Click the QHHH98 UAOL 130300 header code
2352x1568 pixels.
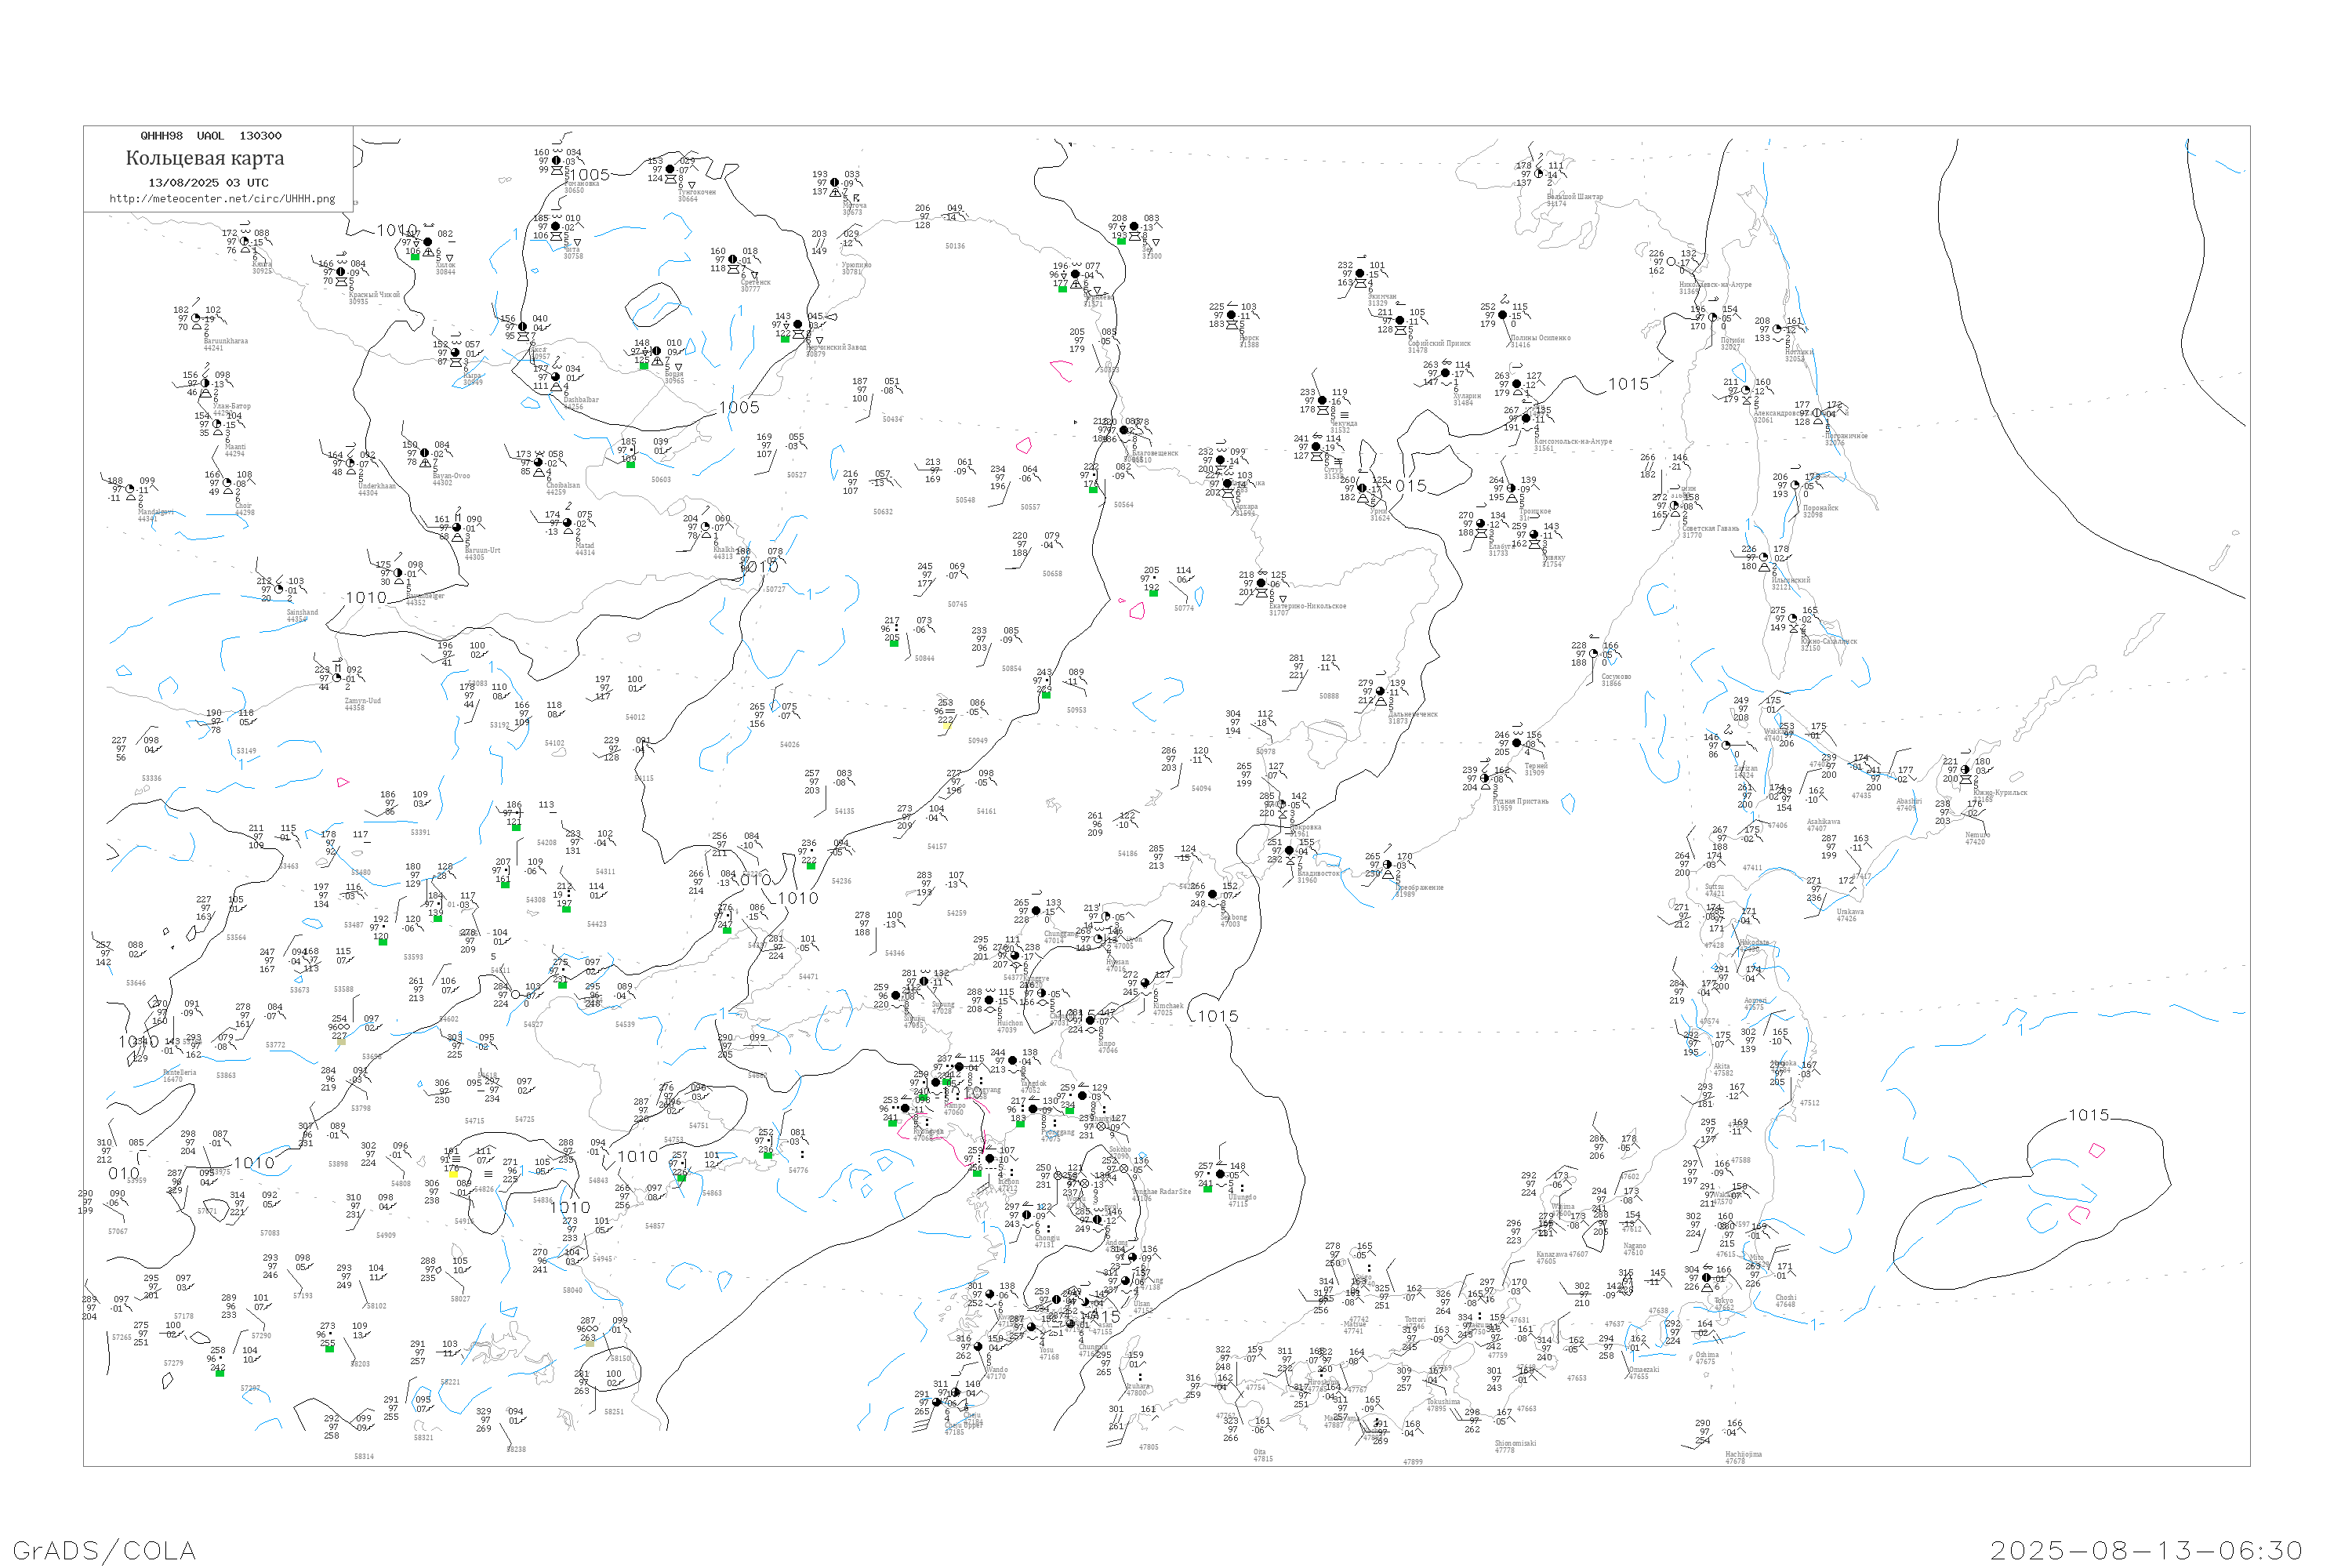click(211, 136)
